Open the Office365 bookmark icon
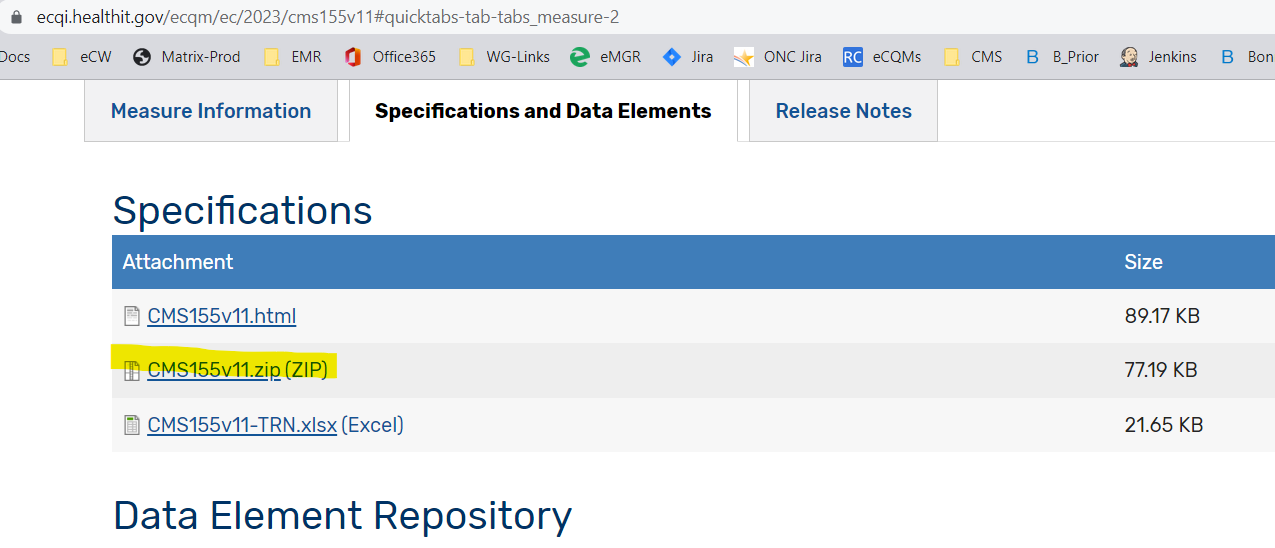This screenshot has width=1275, height=548. click(x=352, y=57)
